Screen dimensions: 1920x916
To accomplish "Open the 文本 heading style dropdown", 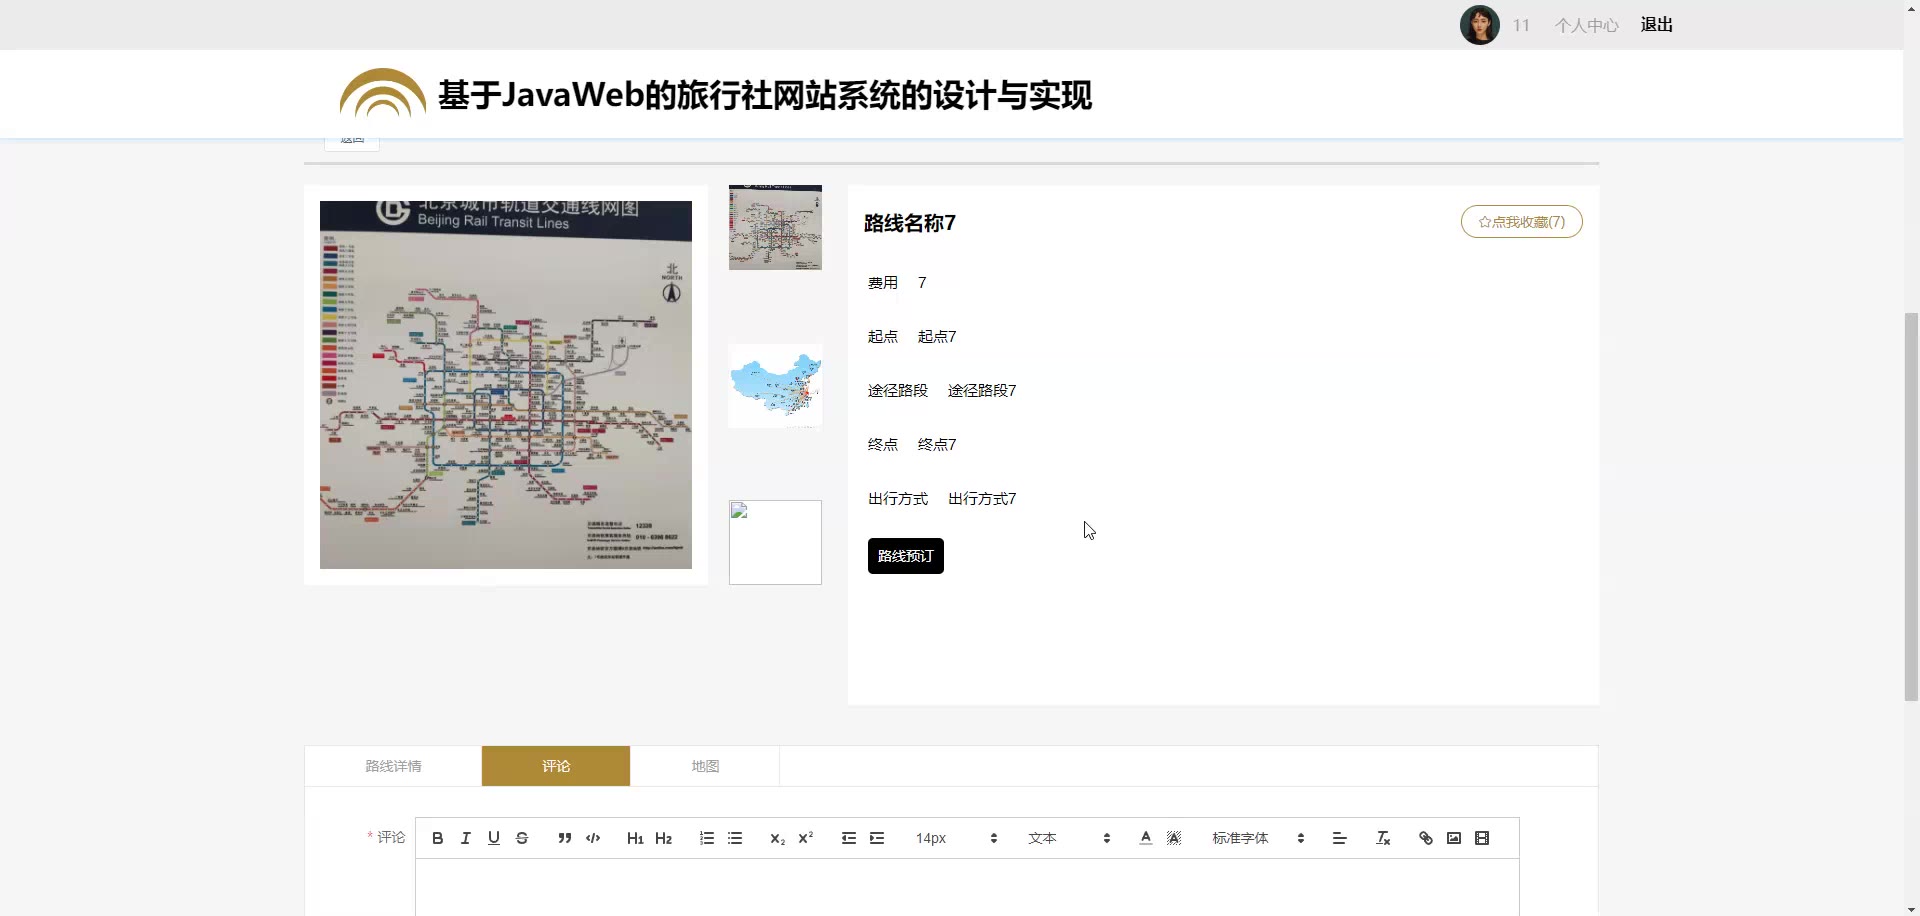I will [x=1069, y=838].
